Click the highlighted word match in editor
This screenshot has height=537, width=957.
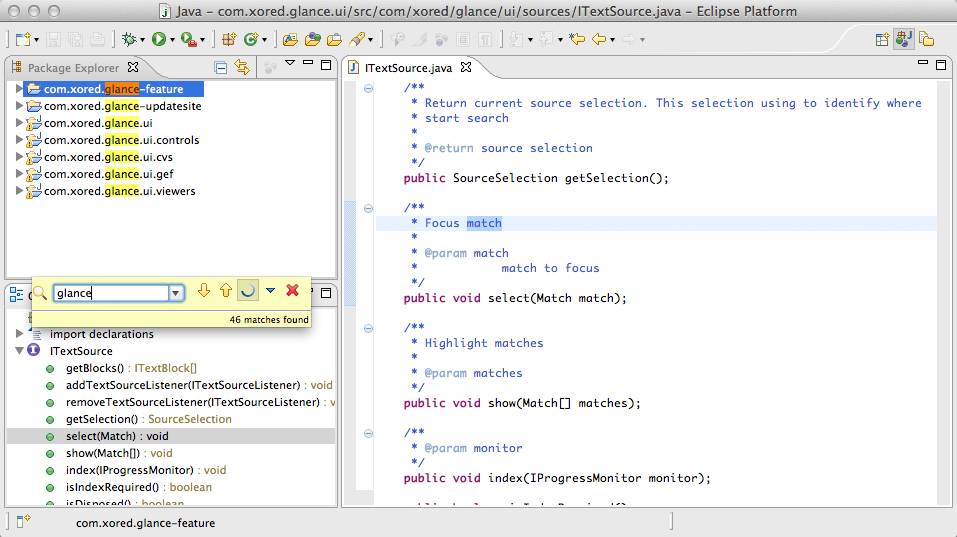(484, 223)
